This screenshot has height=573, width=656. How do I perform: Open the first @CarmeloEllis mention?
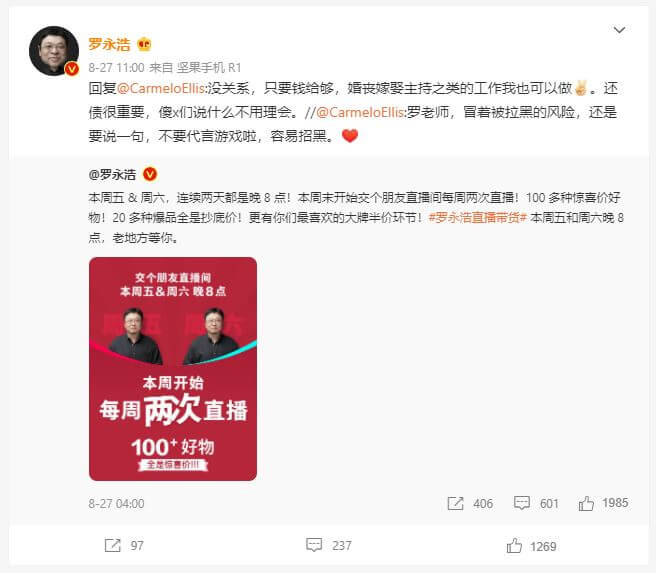161,88
